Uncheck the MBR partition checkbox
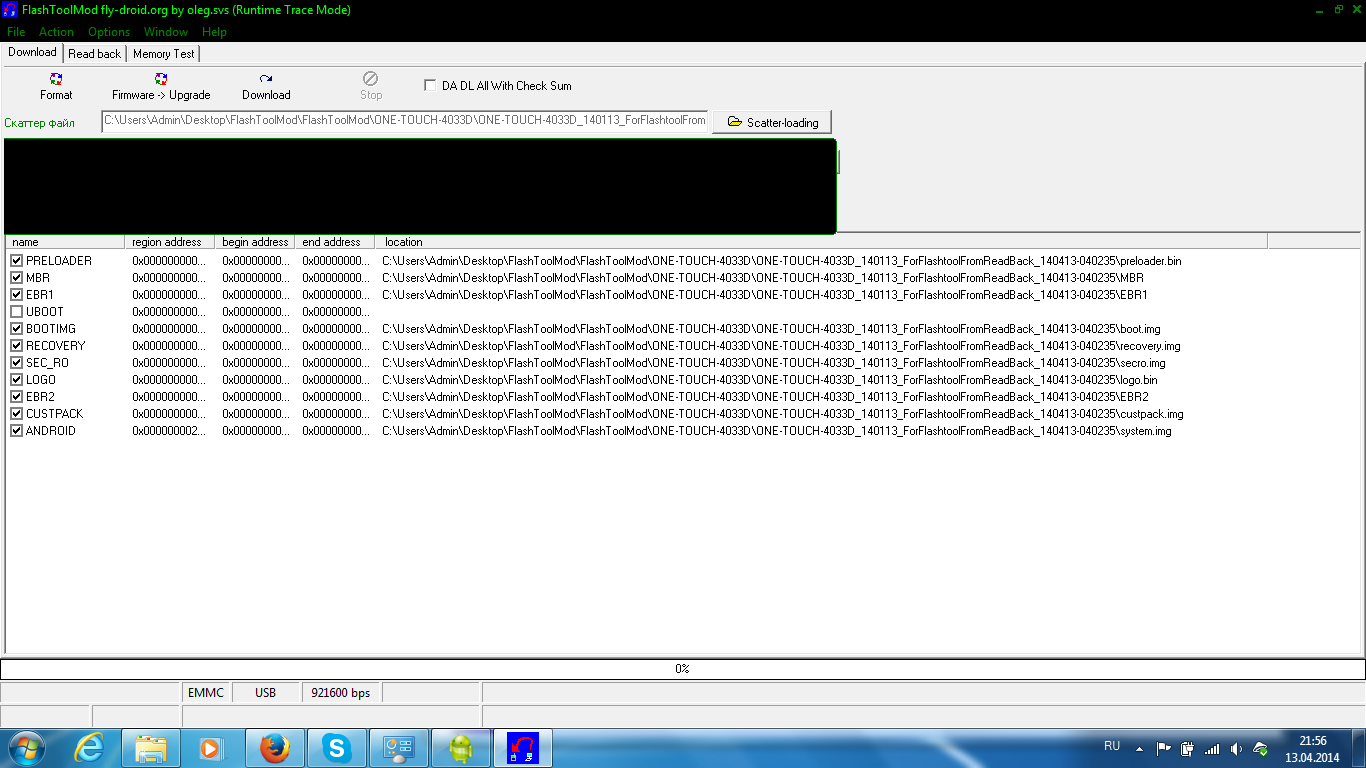Screen dimensions: 1366x768 click(x=16, y=278)
